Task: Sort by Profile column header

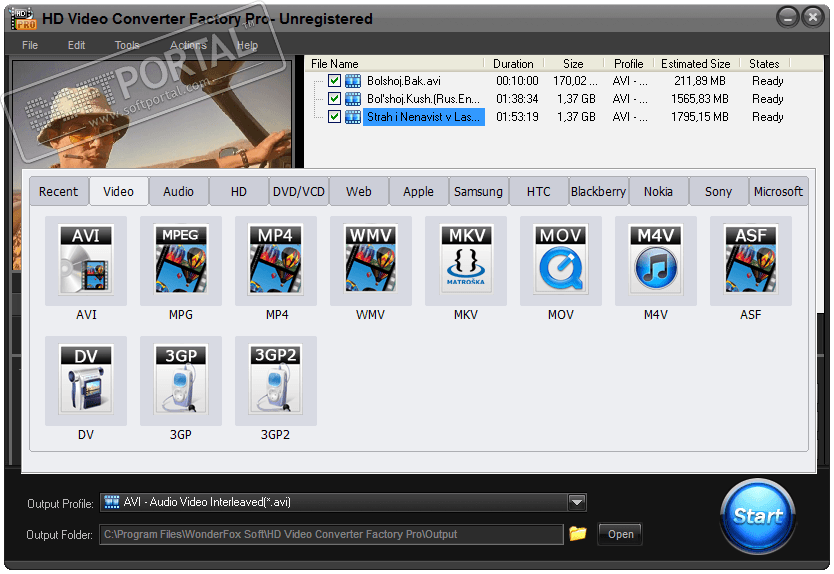Action: [x=629, y=64]
